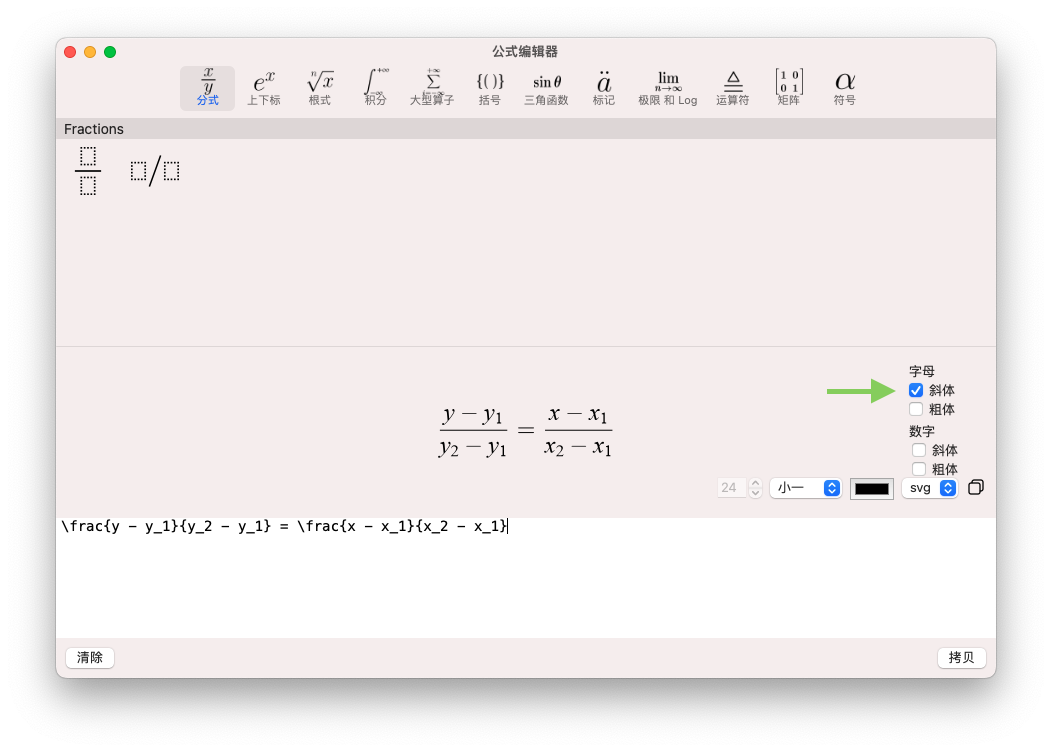
Task: Insert the slanted inline fraction template
Action: click(x=155, y=171)
